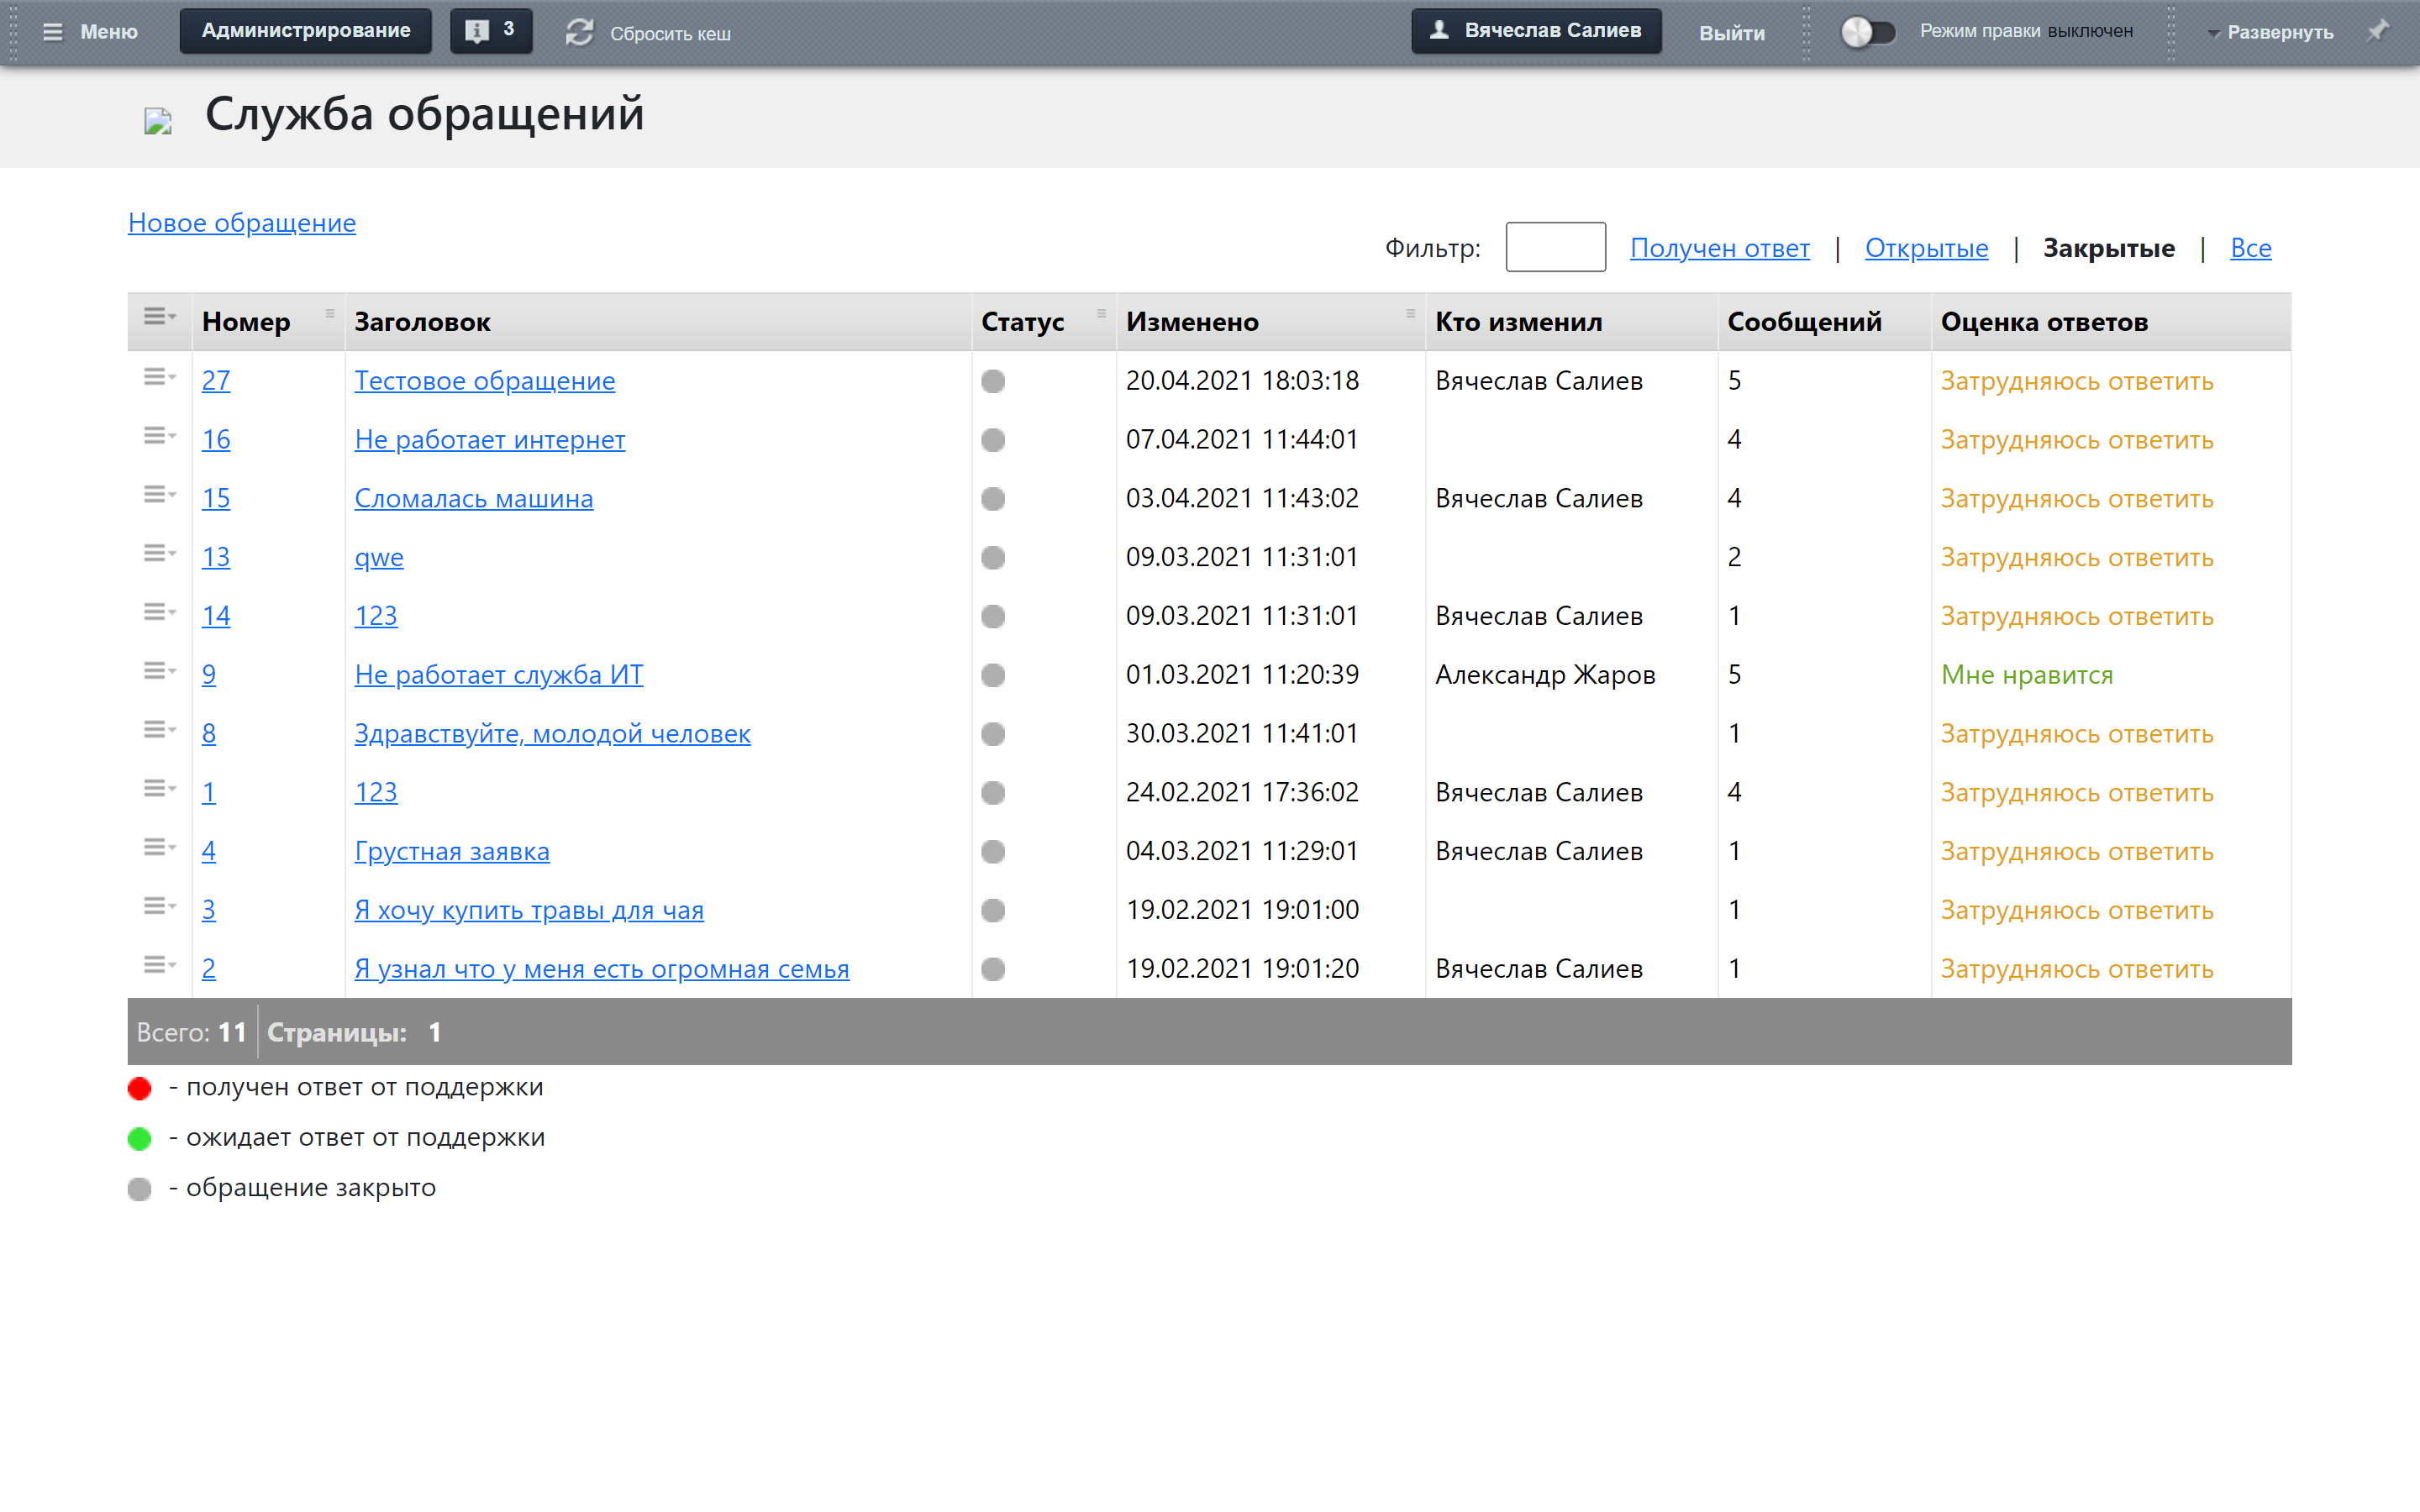This screenshot has height=1512, width=2420.
Task: Open ticket Я узнал что у меня есть огромная семья
Action: tap(602, 969)
